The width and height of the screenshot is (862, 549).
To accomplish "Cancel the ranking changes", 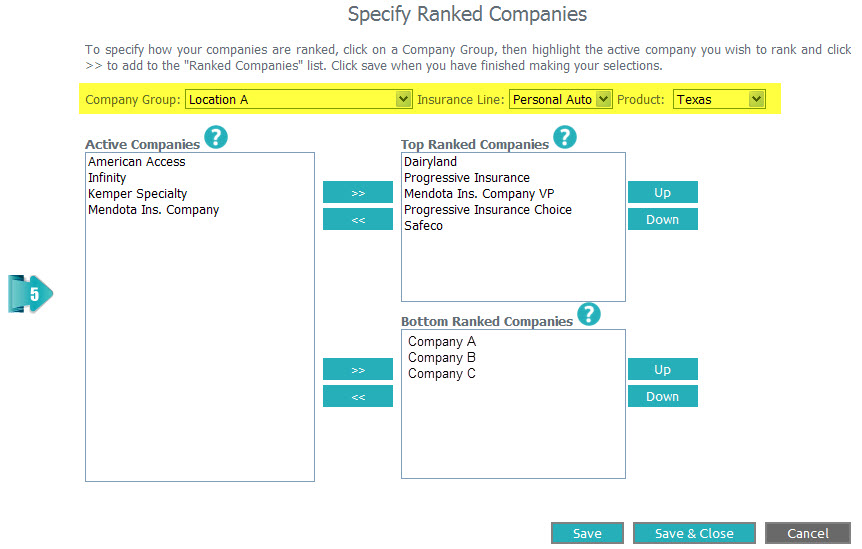I will [x=808, y=533].
